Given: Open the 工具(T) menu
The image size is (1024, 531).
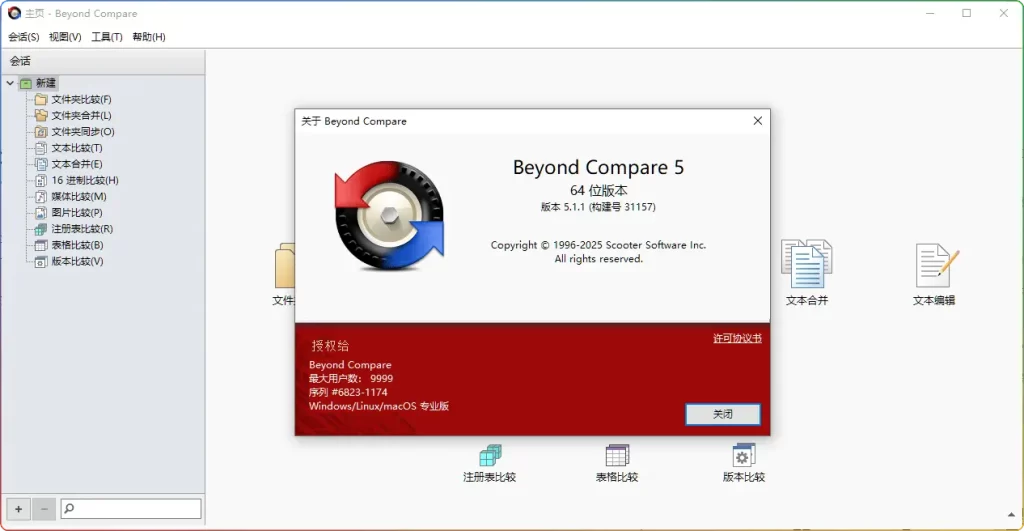Looking at the screenshot, I should (106, 37).
